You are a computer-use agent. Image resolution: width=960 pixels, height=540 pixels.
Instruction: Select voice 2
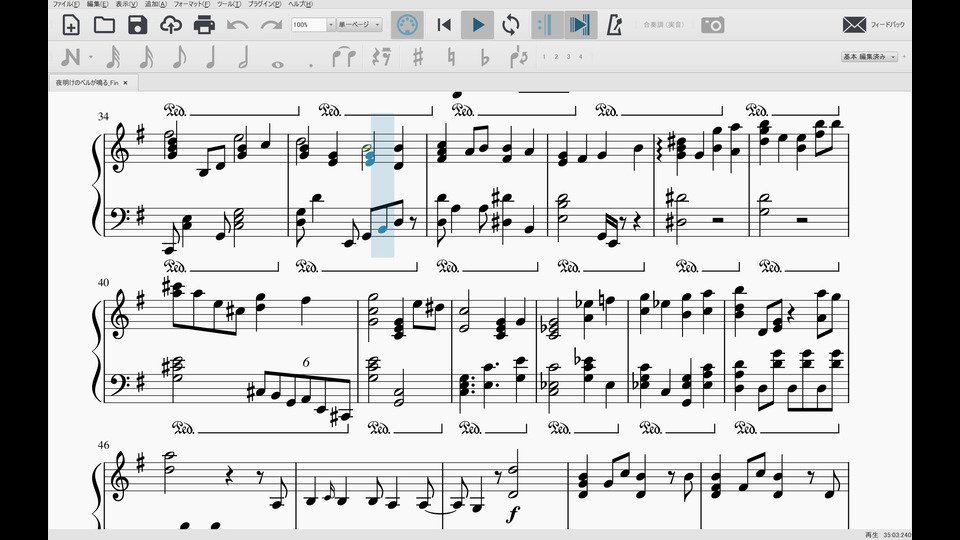pos(556,57)
